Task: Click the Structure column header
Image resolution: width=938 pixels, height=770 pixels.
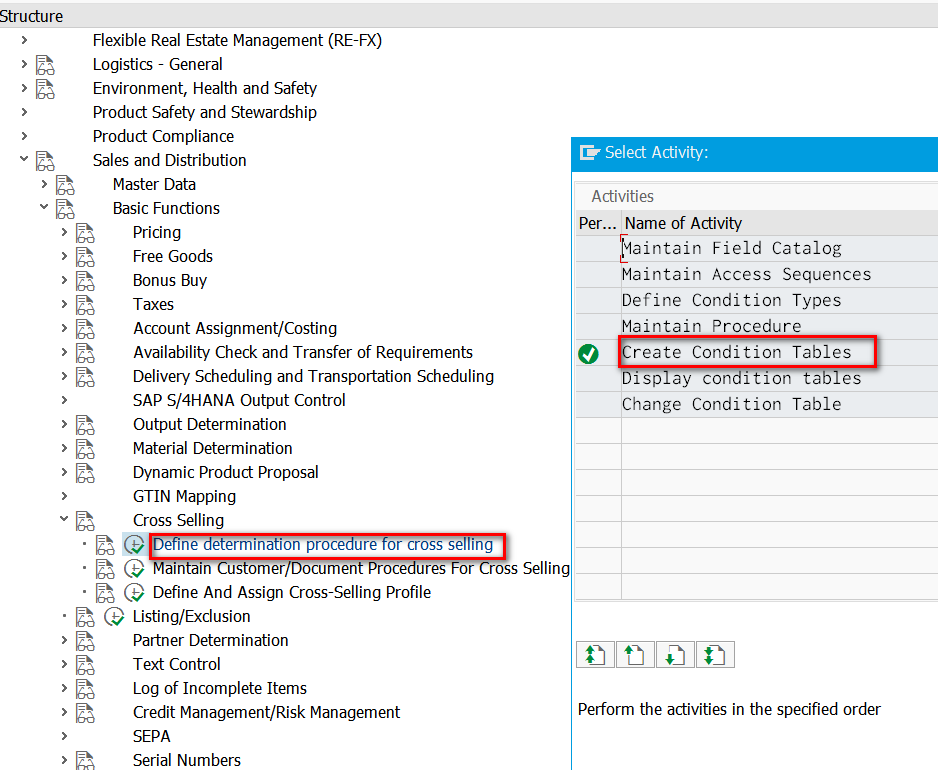Action: 31,16
